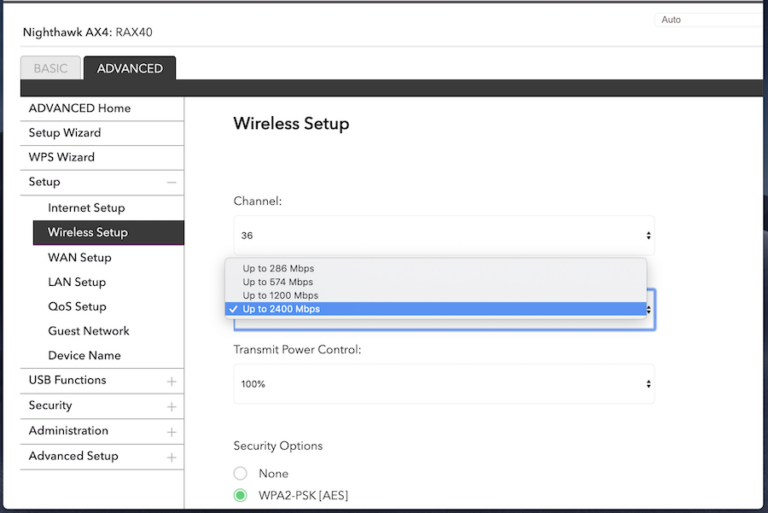This screenshot has height=513, width=768.
Task: Expand Advanced Setup plus icon
Action: coord(172,457)
